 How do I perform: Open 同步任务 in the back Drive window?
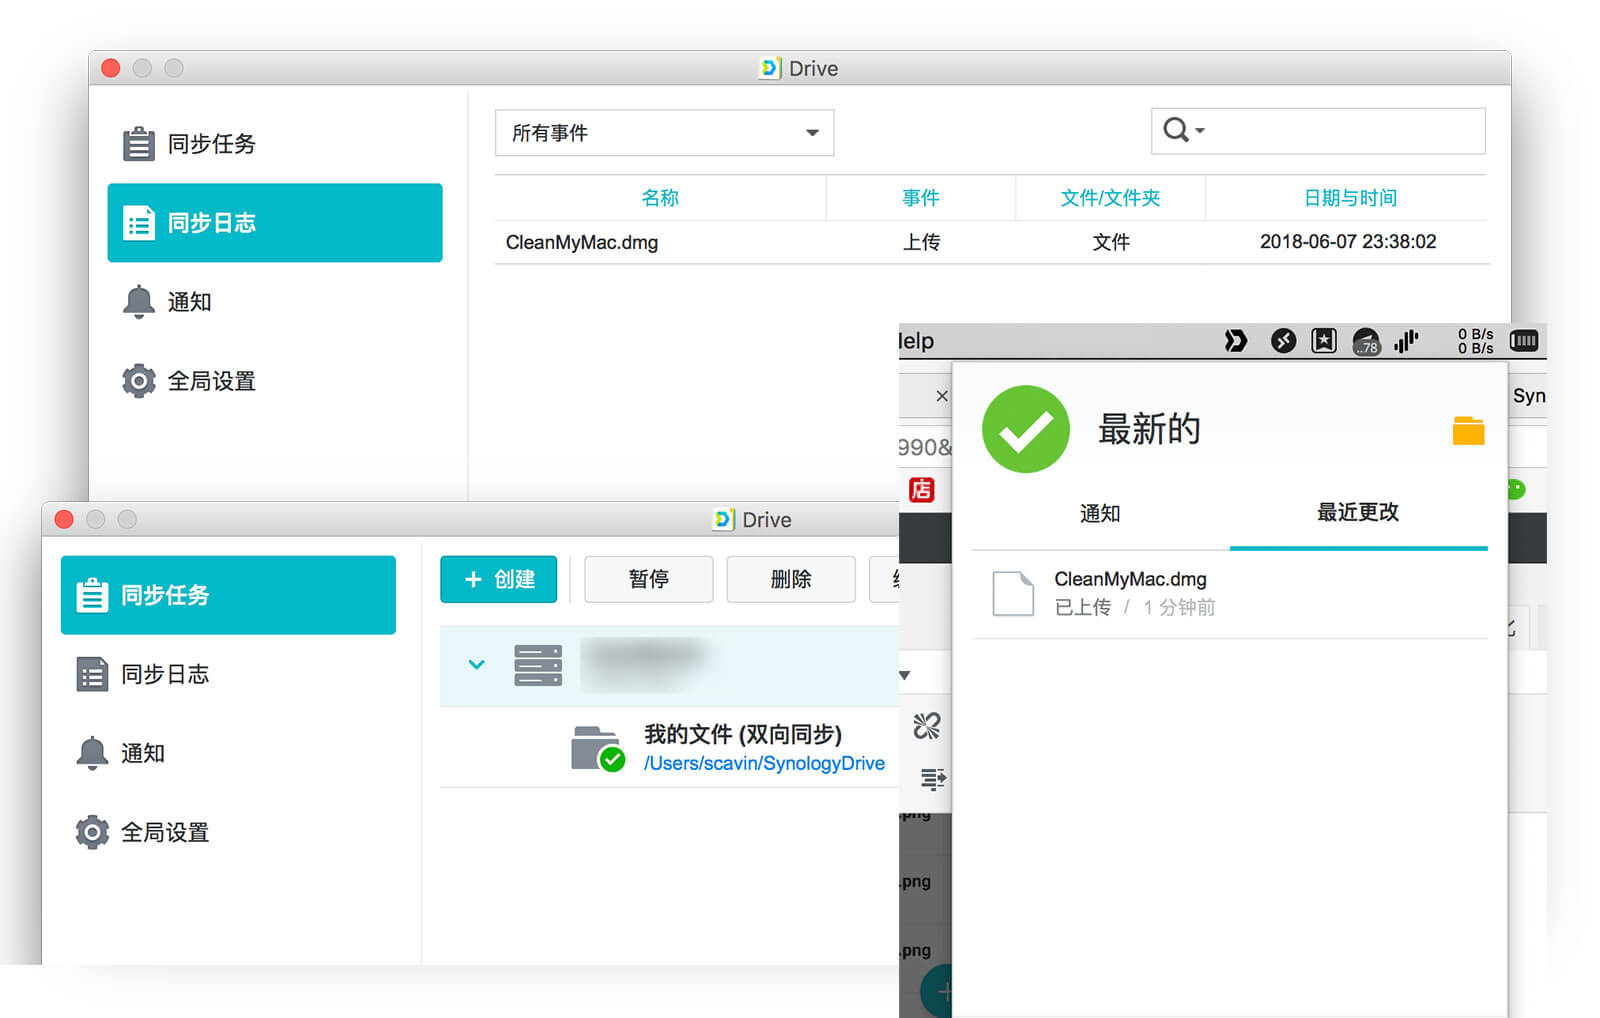(x=275, y=144)
